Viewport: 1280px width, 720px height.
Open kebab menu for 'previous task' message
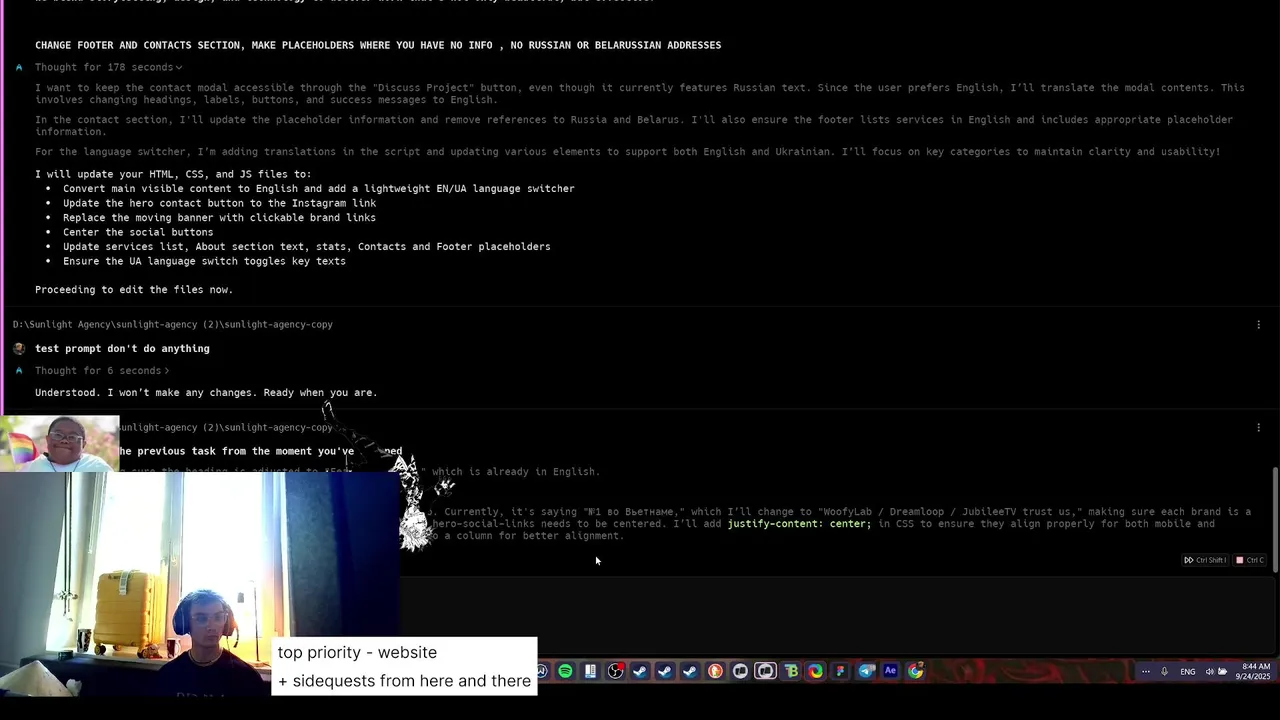[x=1258, y=427]
